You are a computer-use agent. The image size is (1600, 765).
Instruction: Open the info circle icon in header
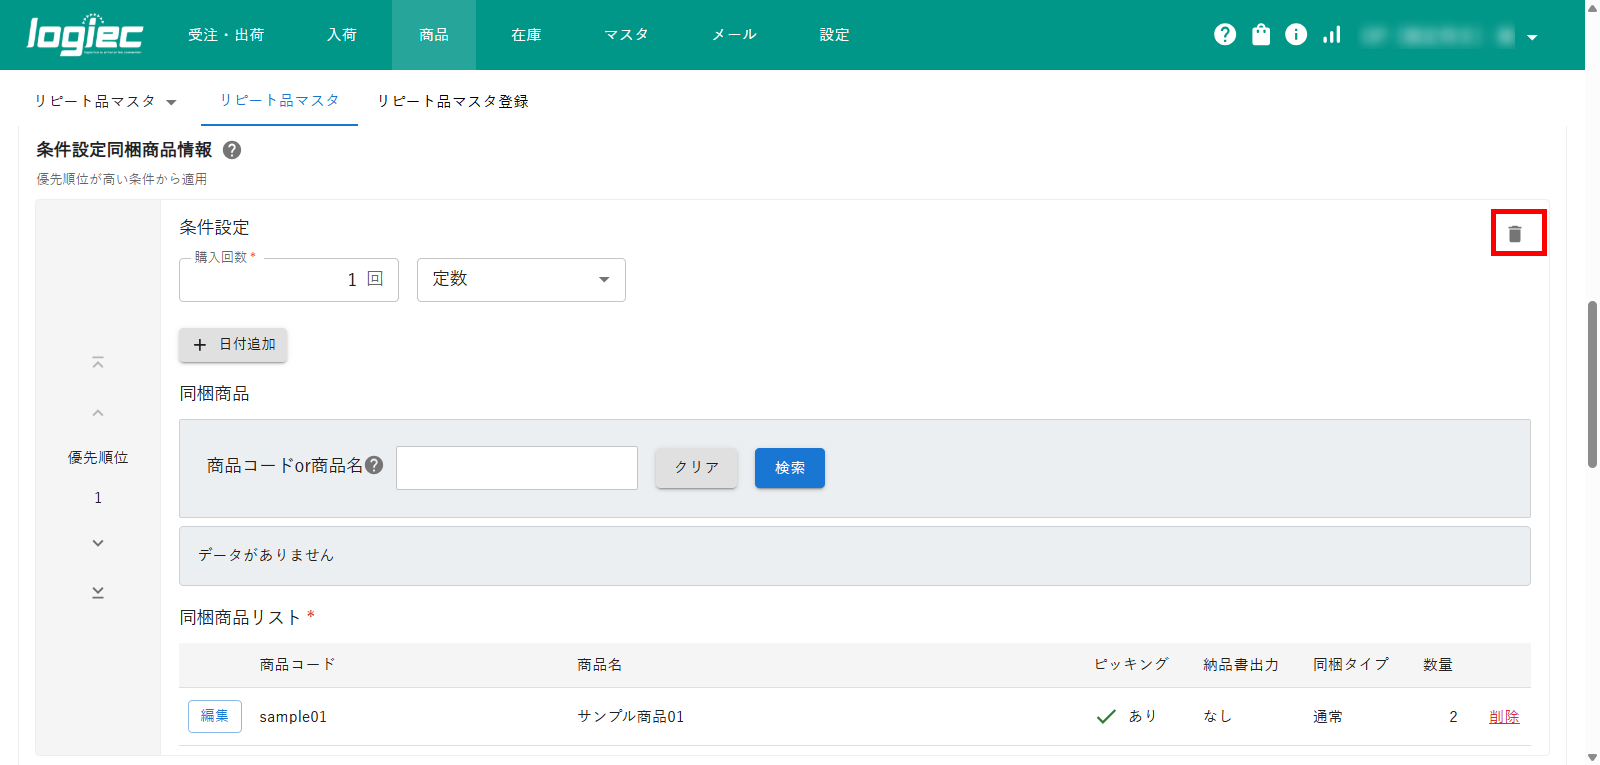[x=1296, y=35]
